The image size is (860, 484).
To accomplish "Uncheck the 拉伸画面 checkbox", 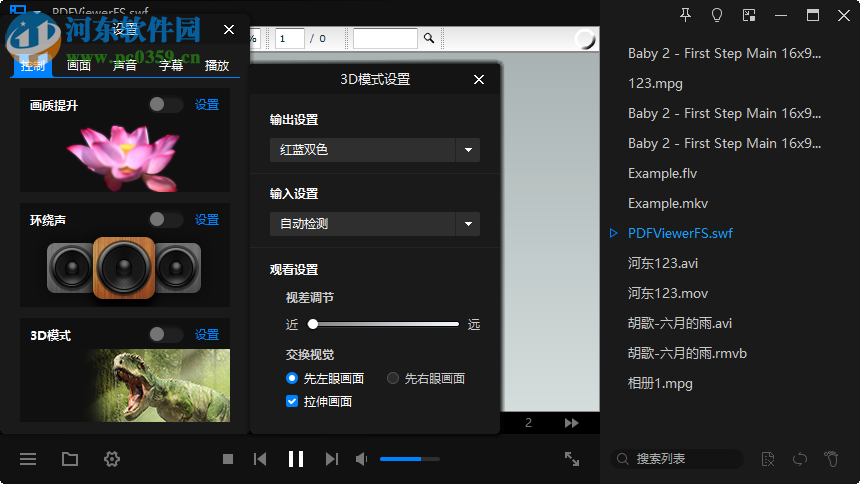I will [x=292, y=401].
